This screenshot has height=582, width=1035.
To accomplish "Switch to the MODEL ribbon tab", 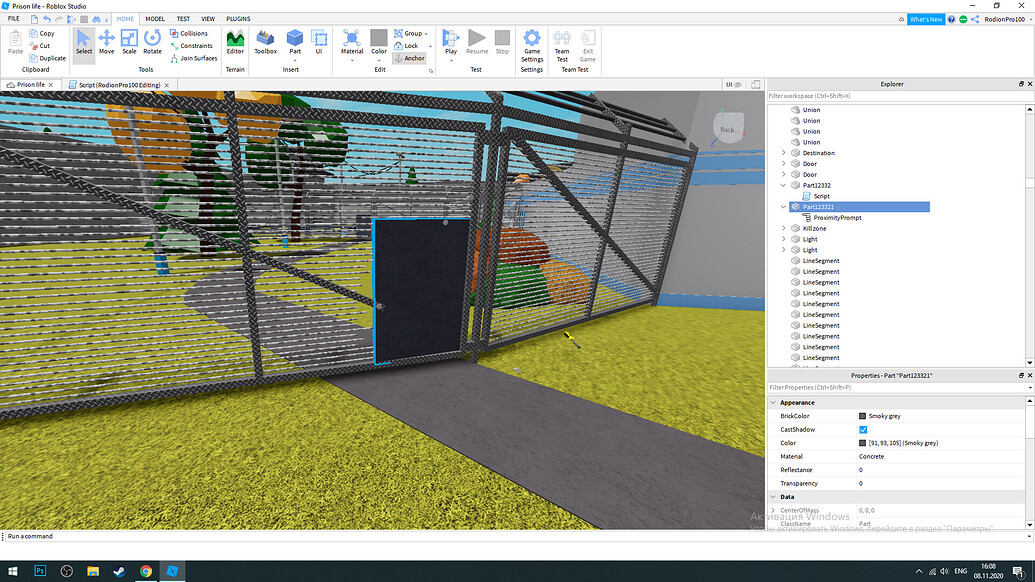I will pos(154,18).
